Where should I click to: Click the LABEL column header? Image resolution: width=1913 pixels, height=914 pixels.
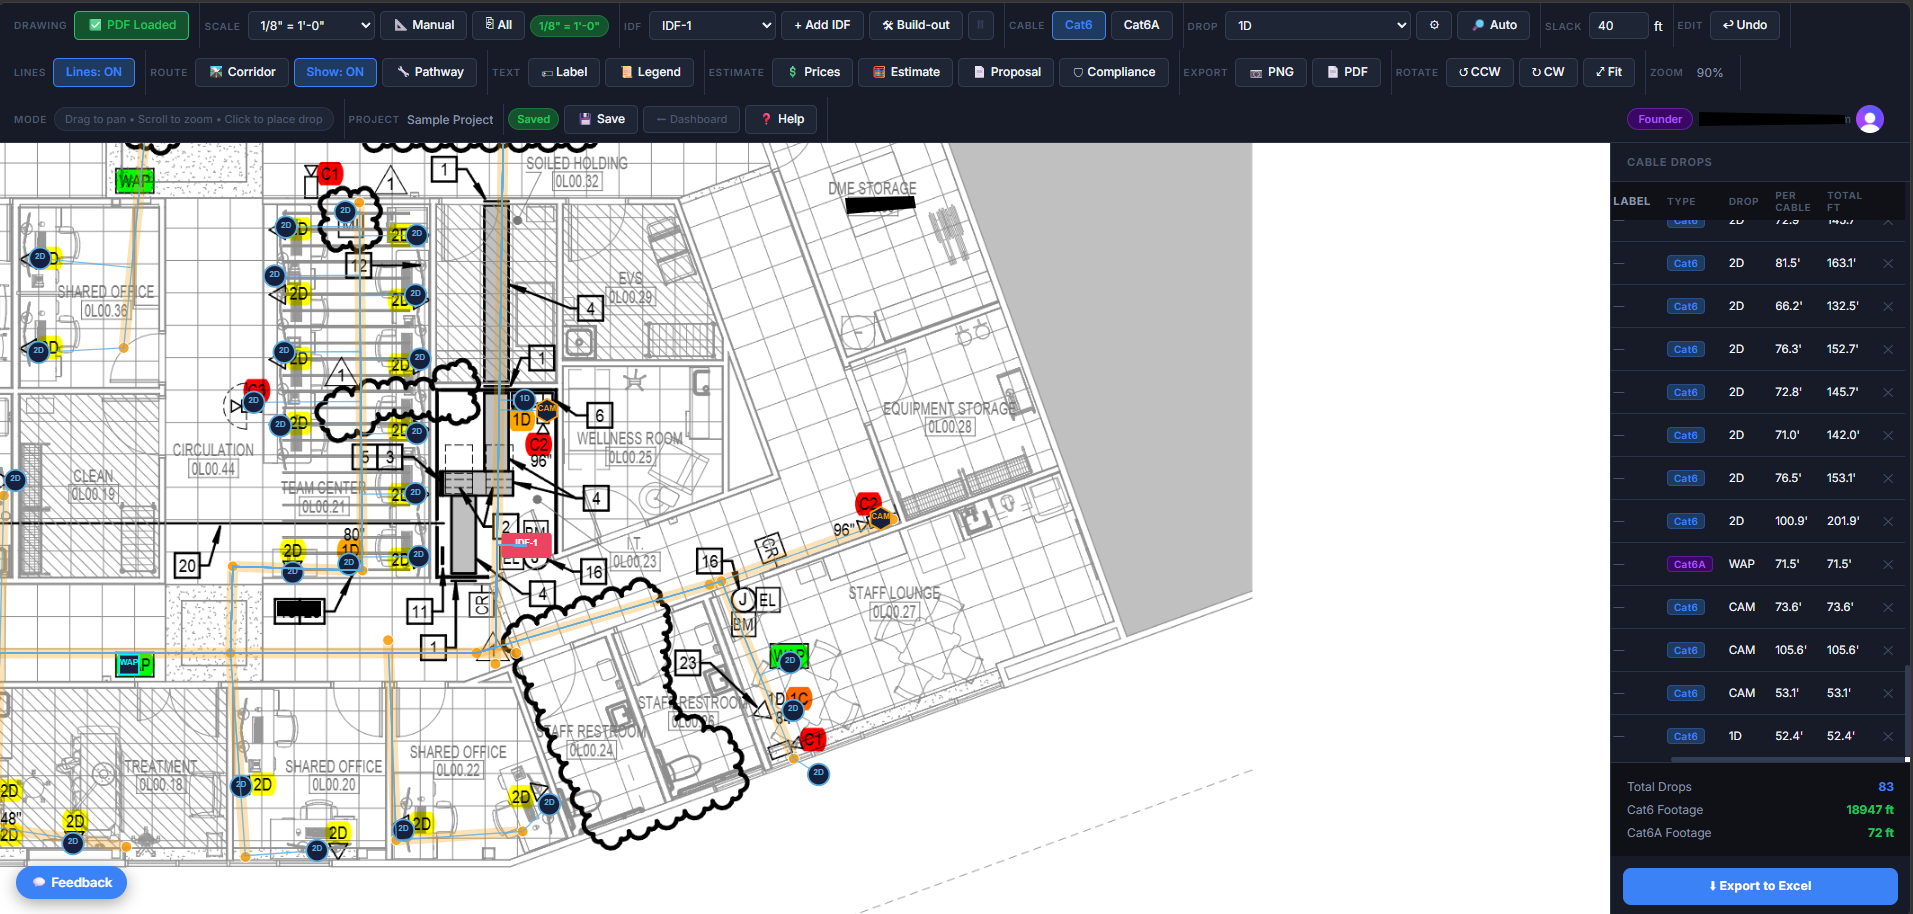click(1631, 201)
